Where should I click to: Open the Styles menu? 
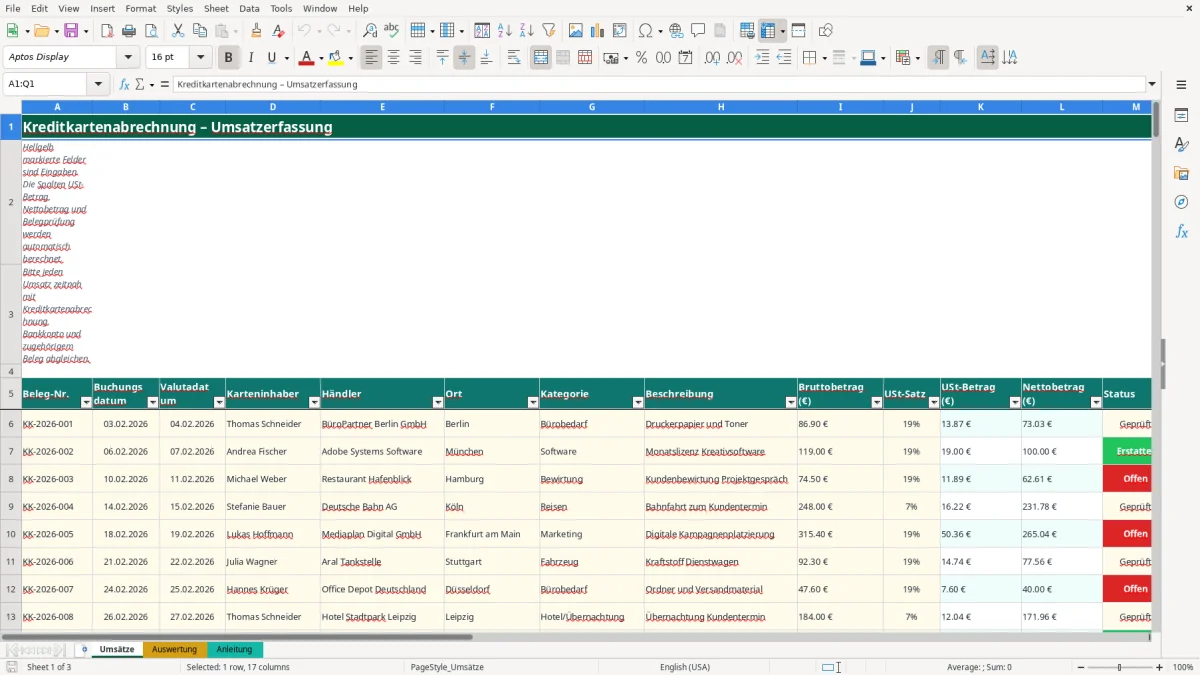(180, 8)
